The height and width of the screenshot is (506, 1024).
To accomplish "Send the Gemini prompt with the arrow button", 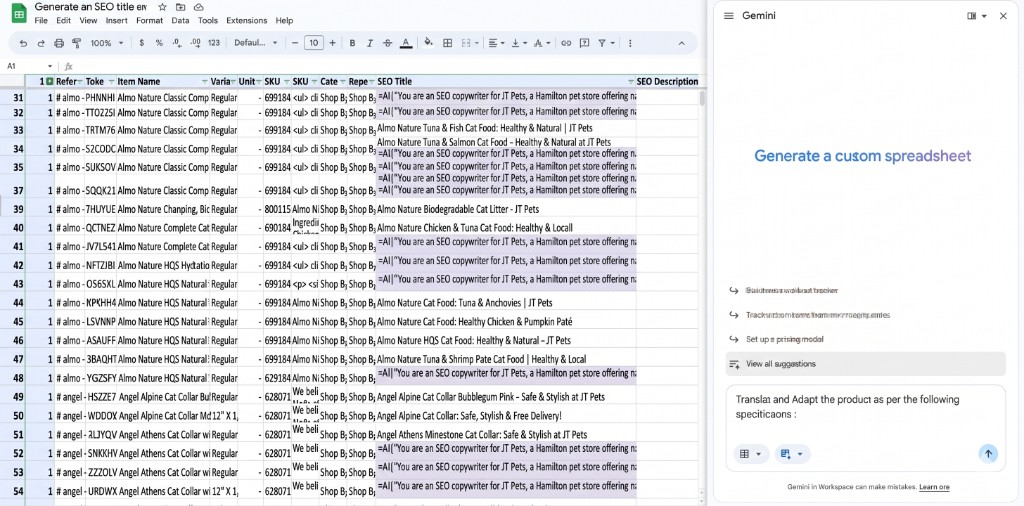I will tap(988, 454).
